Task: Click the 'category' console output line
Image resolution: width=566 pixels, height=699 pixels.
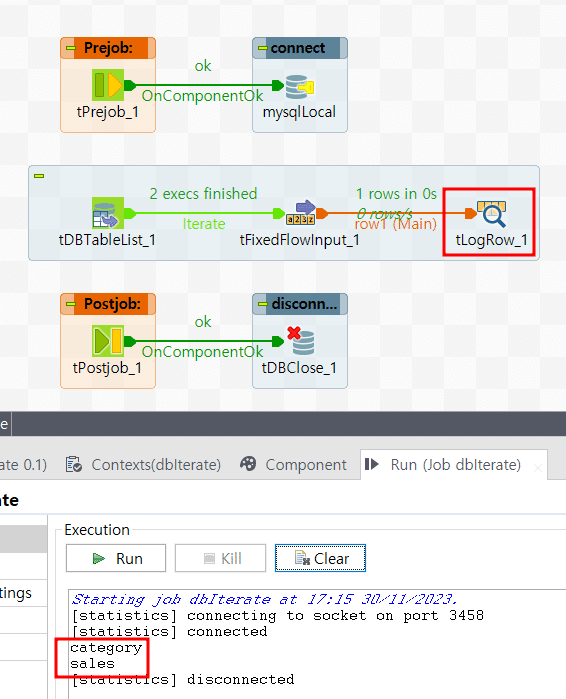Action: click(106, 648)
